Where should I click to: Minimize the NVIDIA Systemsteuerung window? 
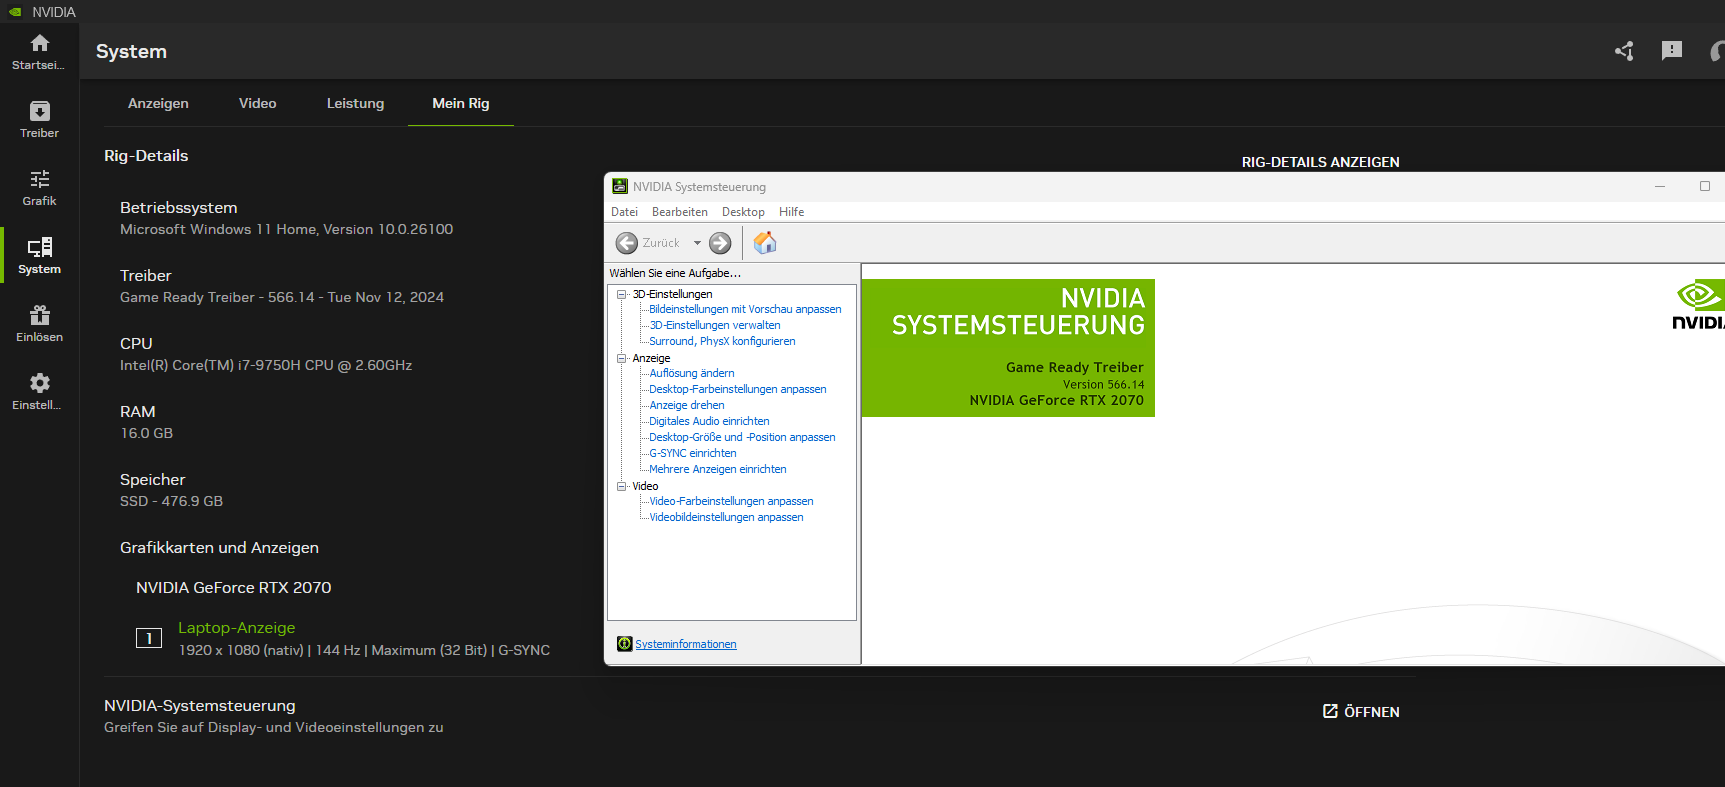1660,187
